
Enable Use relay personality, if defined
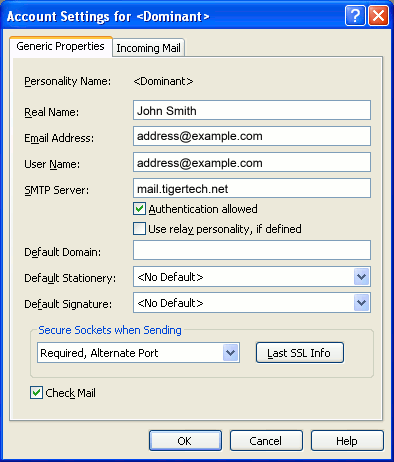(x=139, y=229)
